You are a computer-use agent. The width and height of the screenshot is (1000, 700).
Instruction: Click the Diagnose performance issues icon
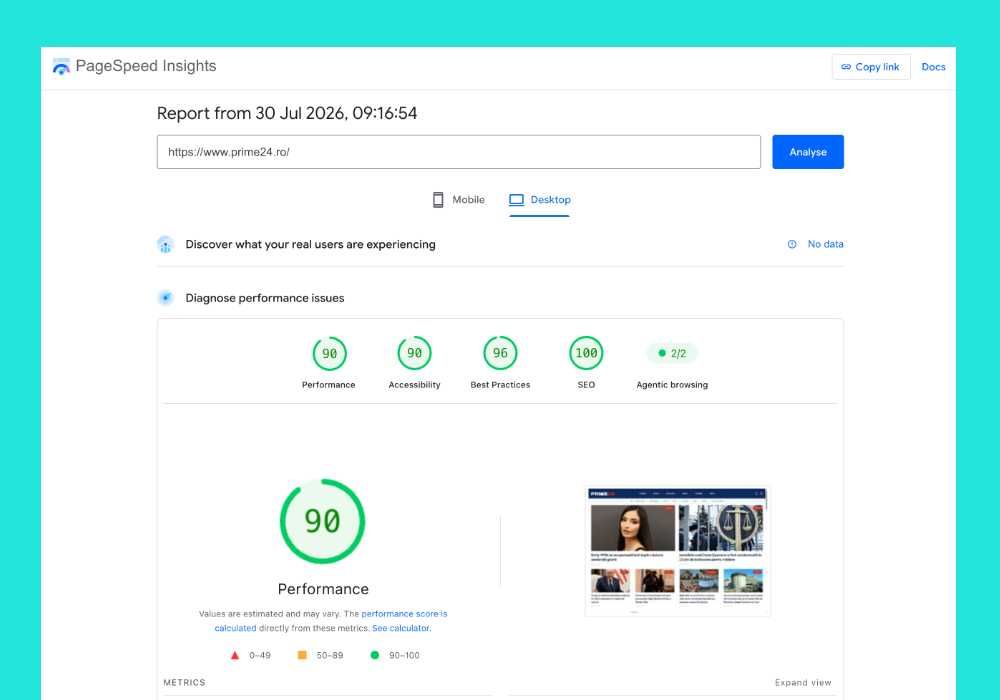pyautogui.click(x=165, y=298)
